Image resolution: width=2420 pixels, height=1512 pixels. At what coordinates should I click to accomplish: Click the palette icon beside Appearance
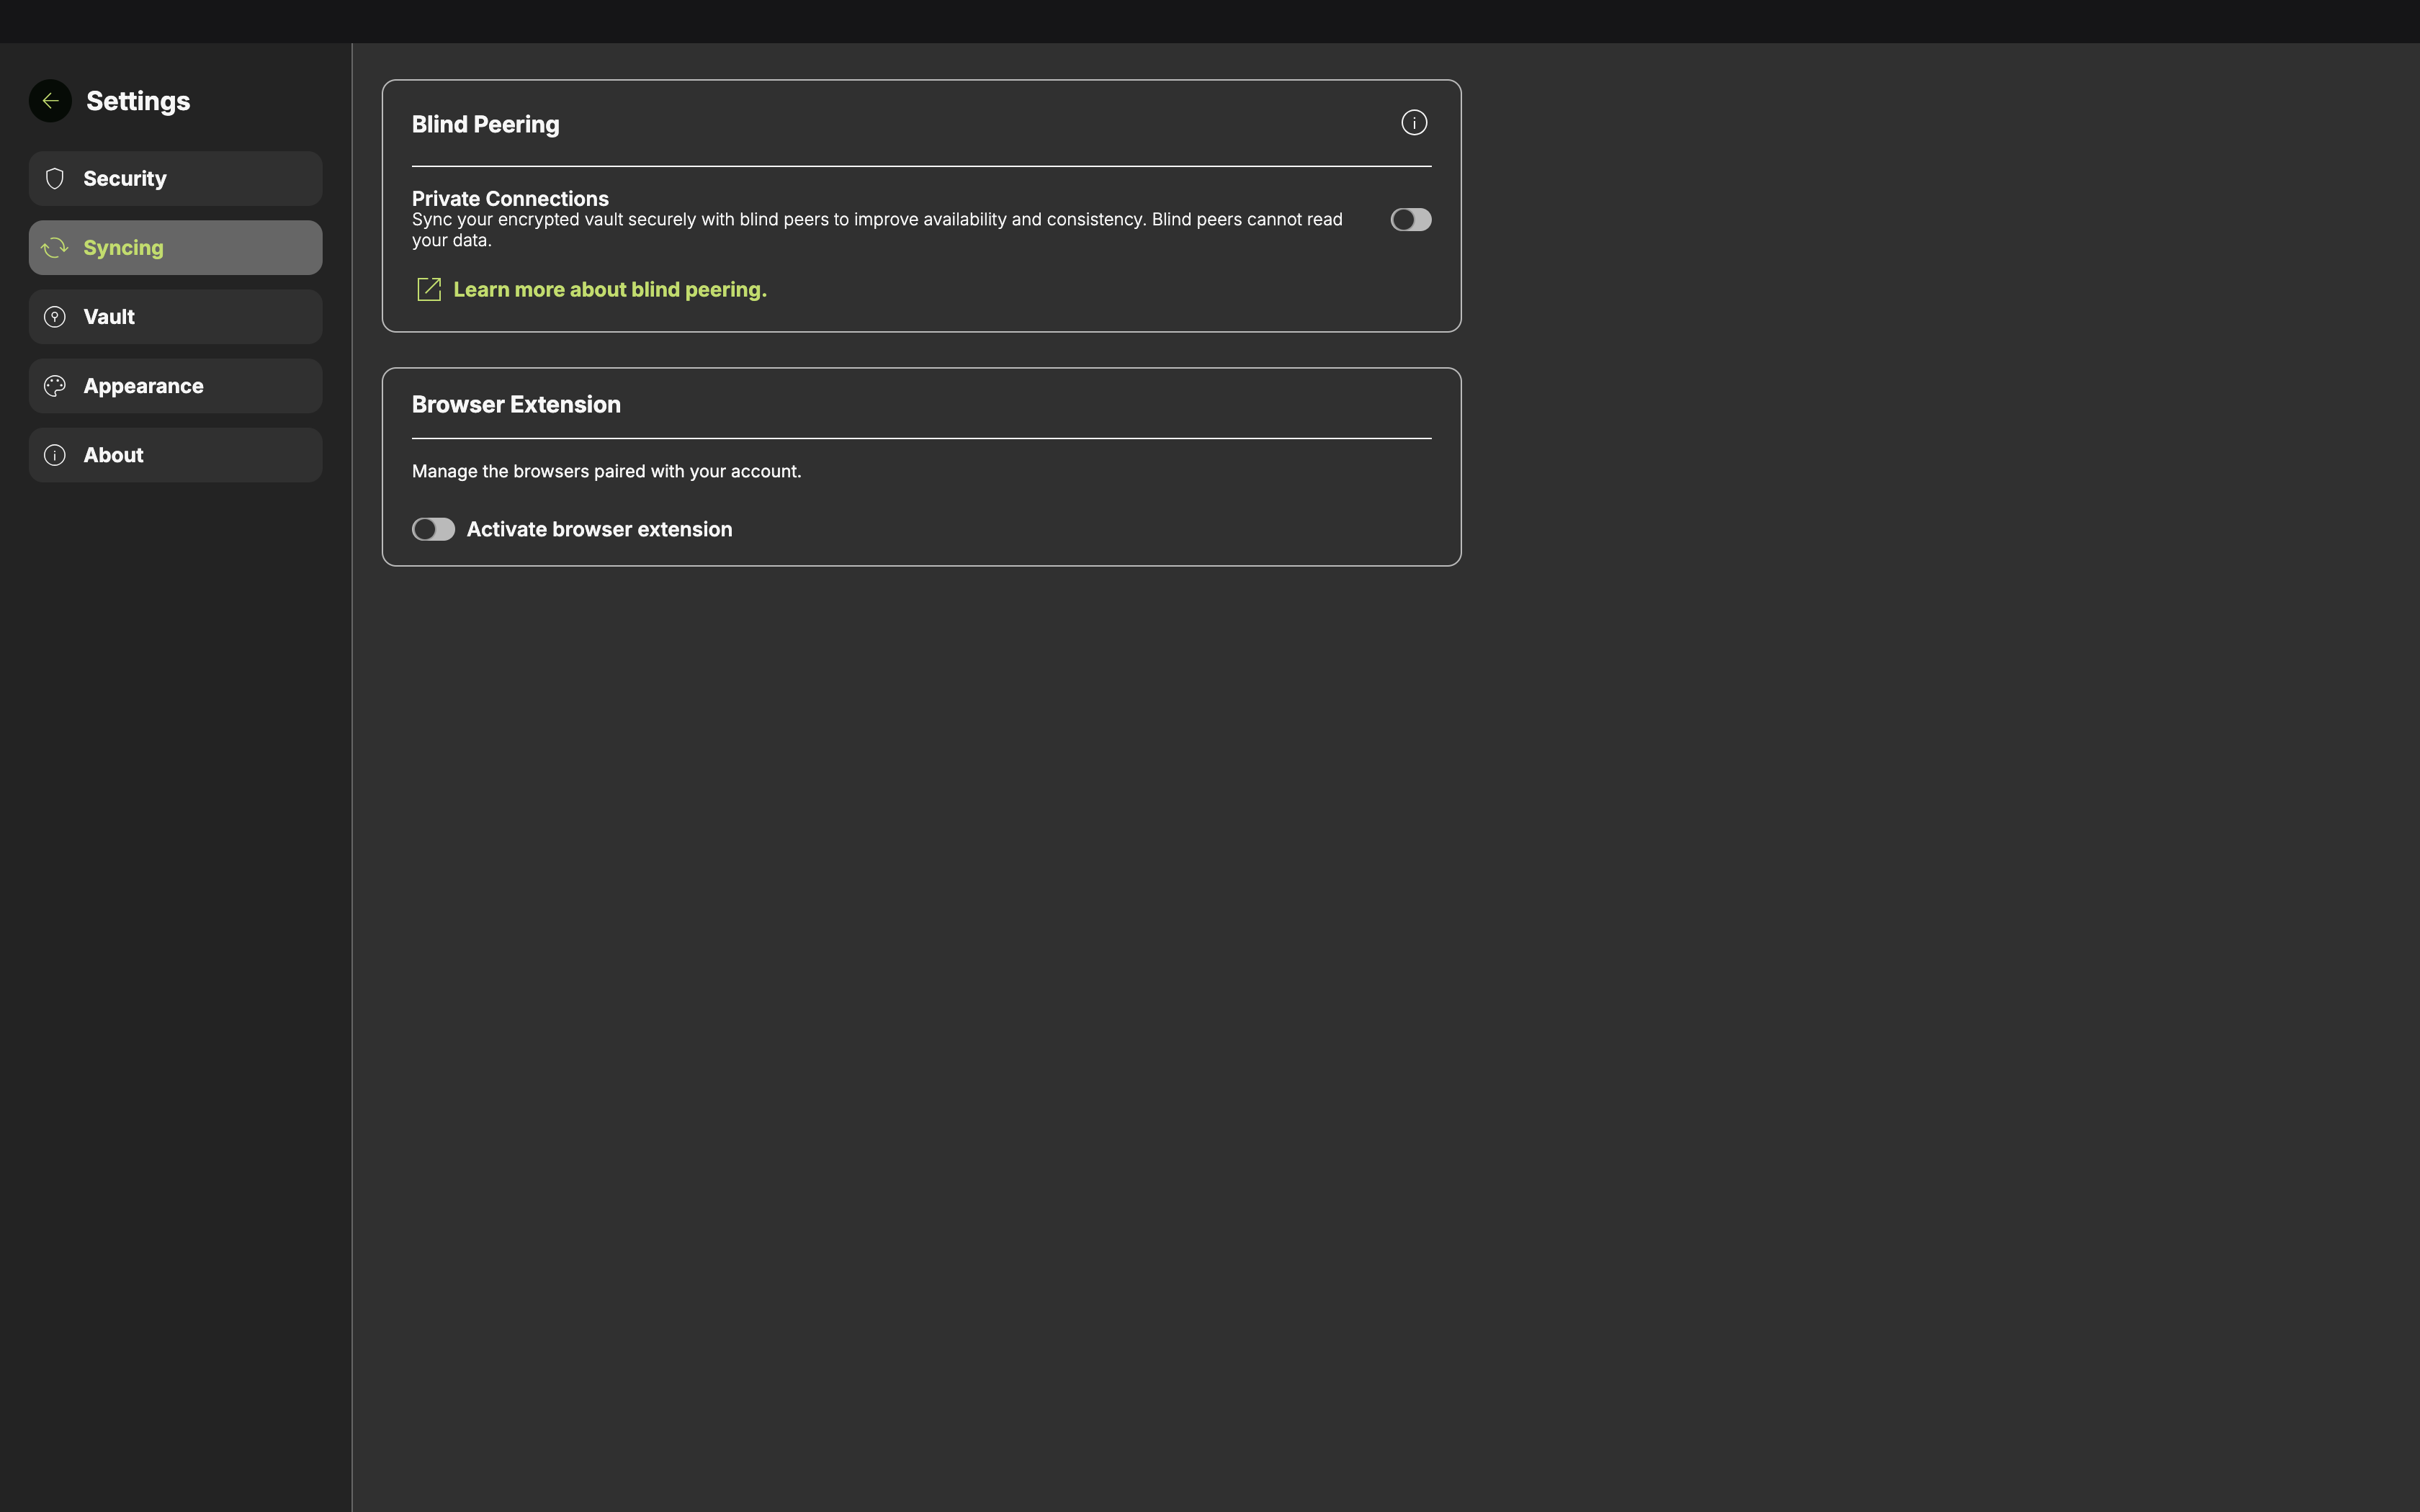click(55, 385)
